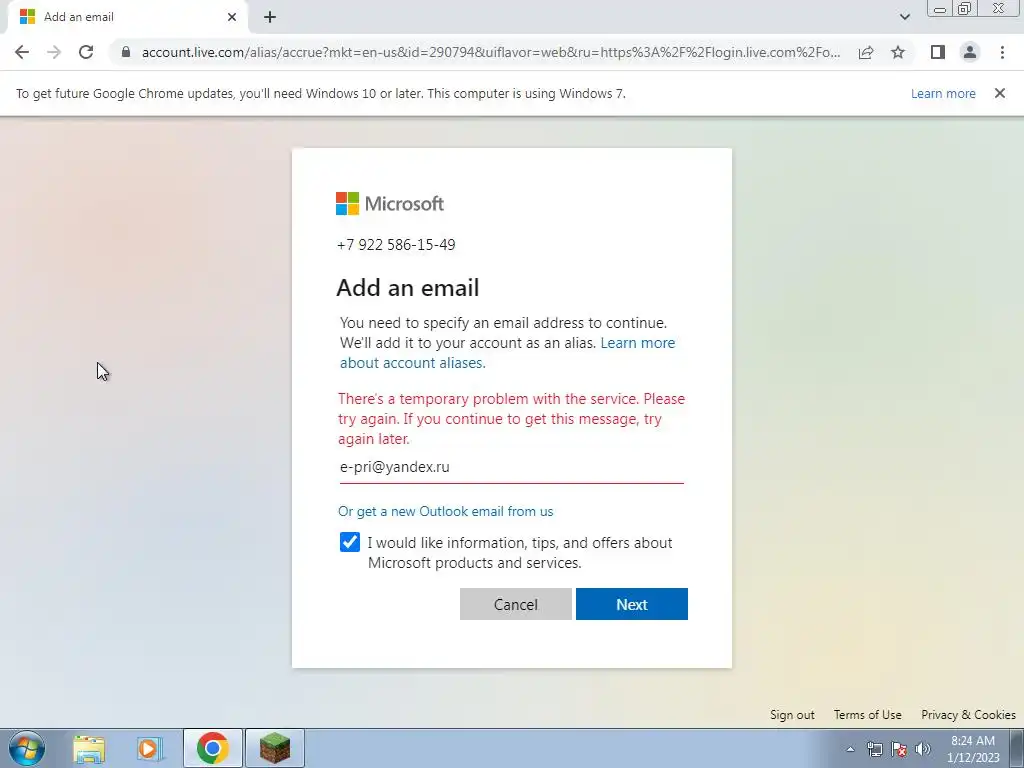Minimize the Chrome window
The image size is (1024, 768).
point(940,8)
